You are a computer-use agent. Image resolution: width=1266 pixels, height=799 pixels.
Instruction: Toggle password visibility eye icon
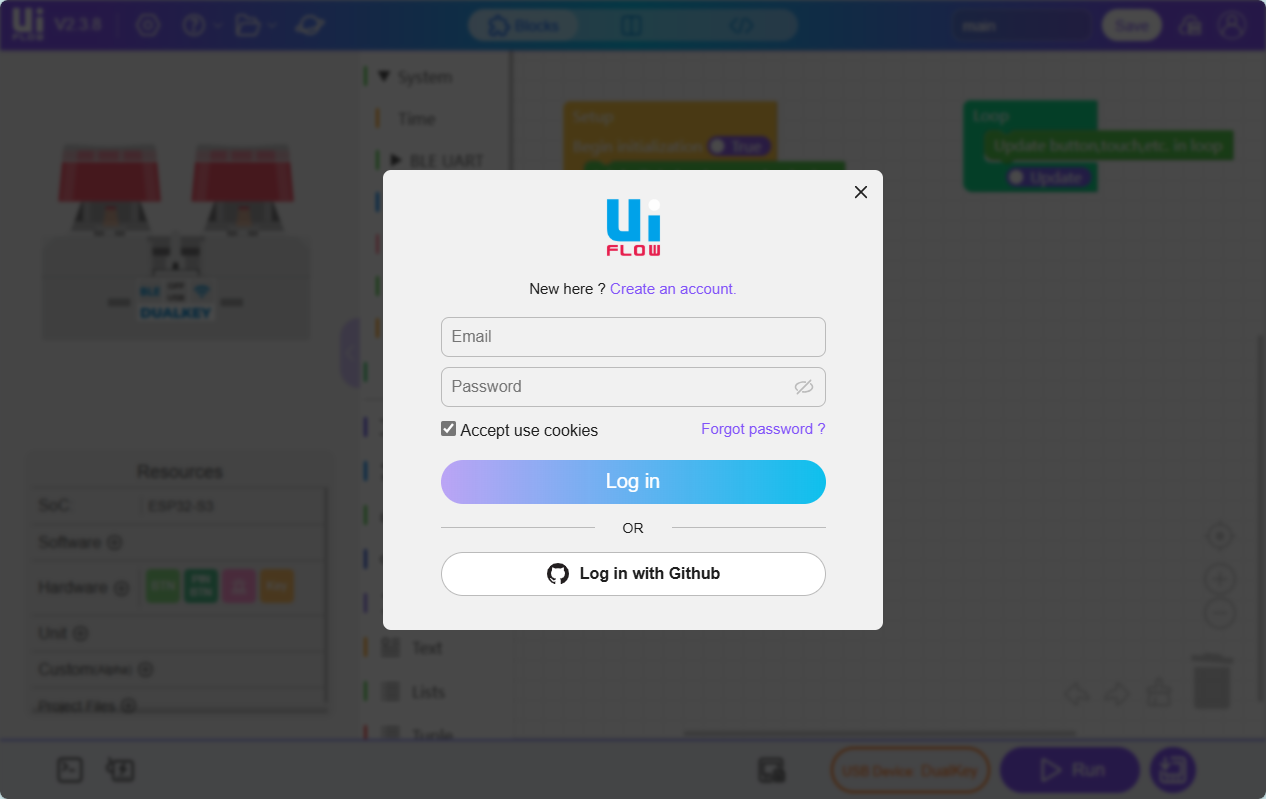804,387
